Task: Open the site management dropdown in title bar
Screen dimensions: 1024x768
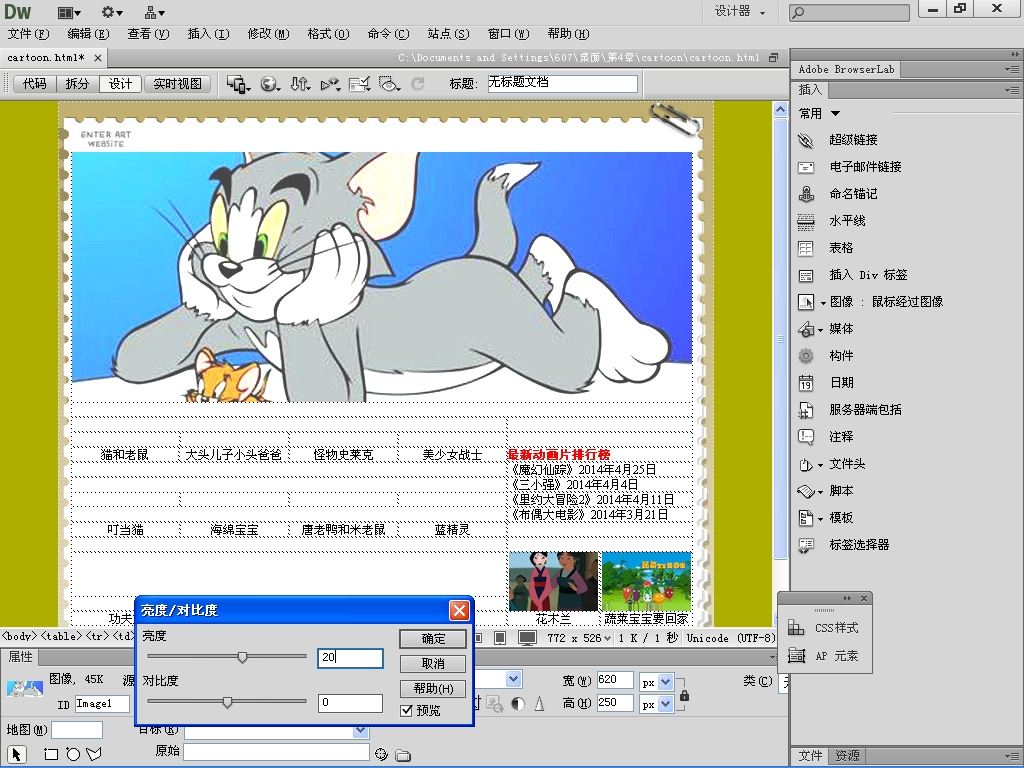Action: [154, 12]
